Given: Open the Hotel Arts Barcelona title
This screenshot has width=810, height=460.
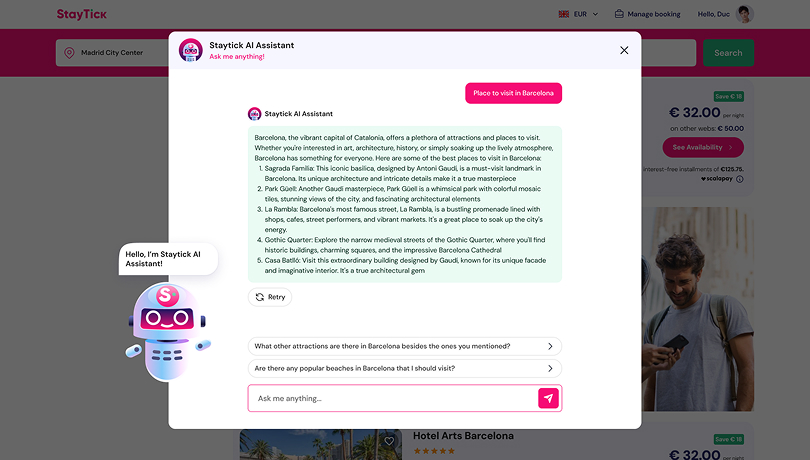Looking at the screenshot, I should point(463,436).
